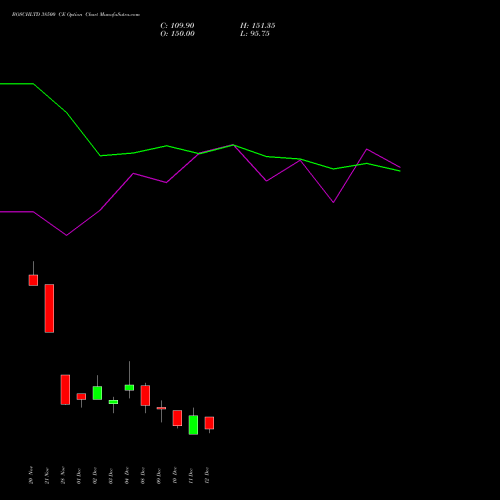The width and height of the screenshot is (500, 500).
Task: Click the last red candle above 12 Dec
Action: coord(209,423)
